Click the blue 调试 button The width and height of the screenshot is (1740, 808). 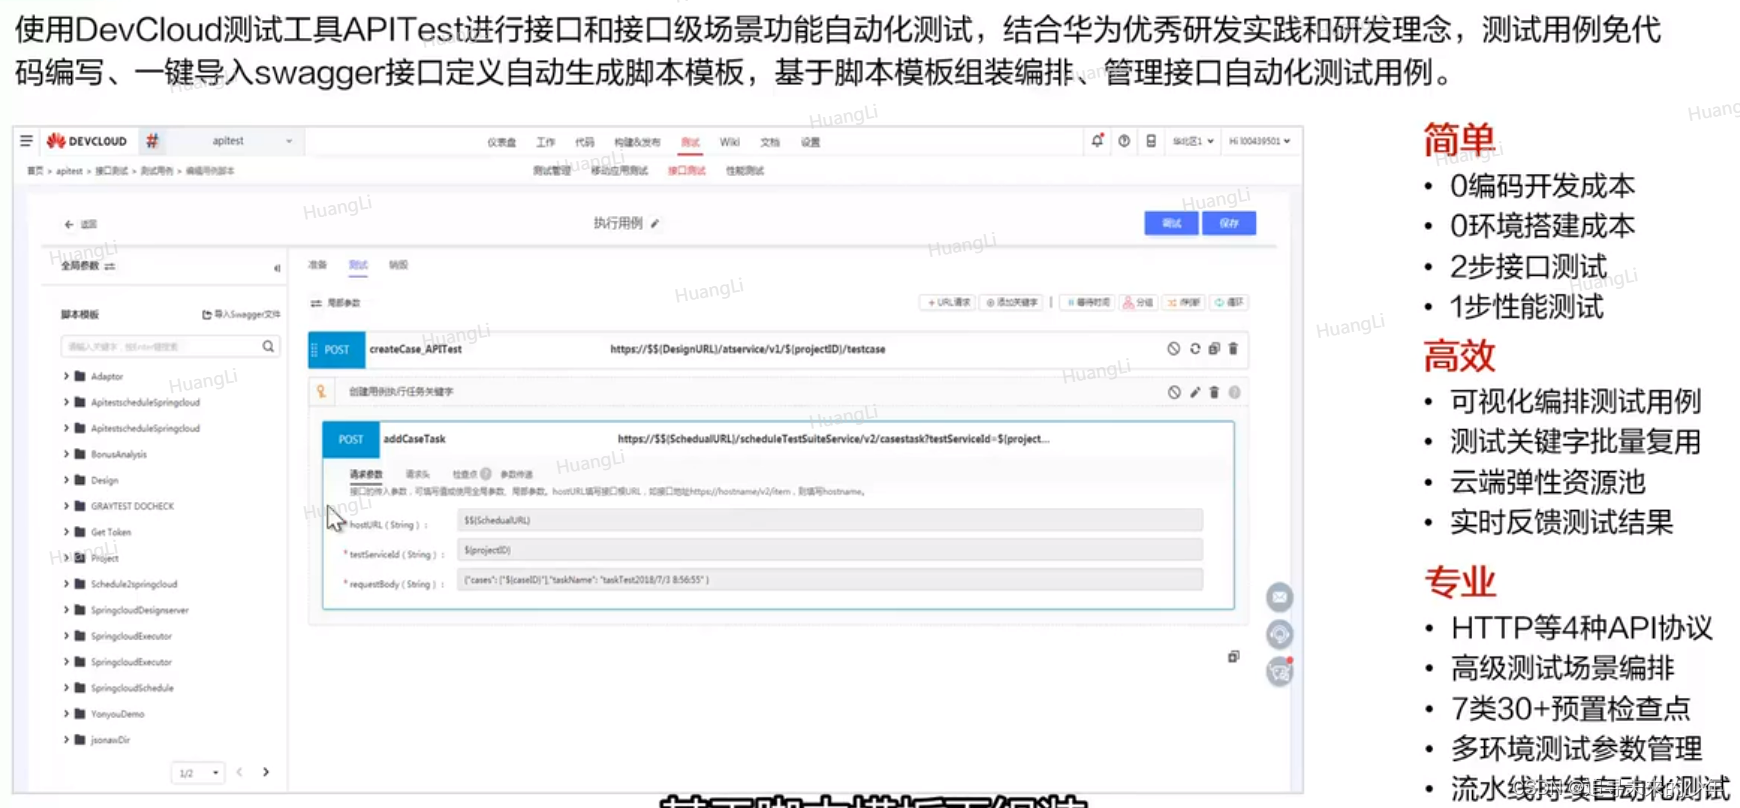click(x=1171, y=223)
